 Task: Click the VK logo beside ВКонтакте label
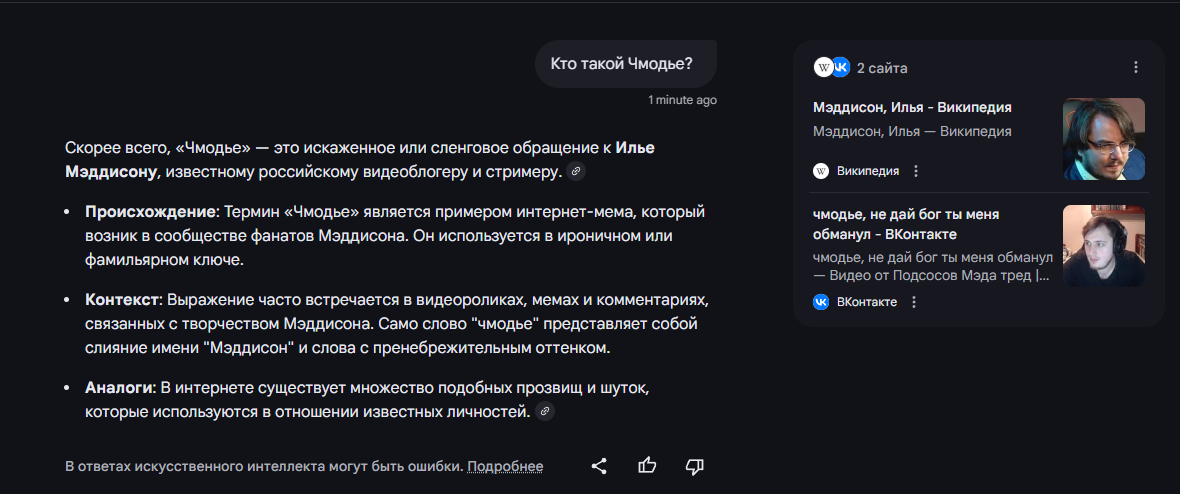[x=821, y=302]
